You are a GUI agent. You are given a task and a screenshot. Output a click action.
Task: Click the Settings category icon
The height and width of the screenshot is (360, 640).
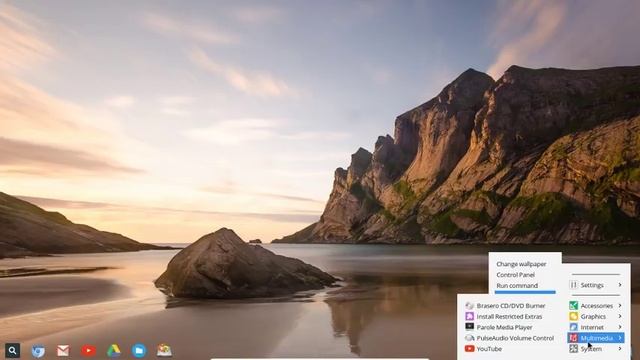click(x=574, y=285)
